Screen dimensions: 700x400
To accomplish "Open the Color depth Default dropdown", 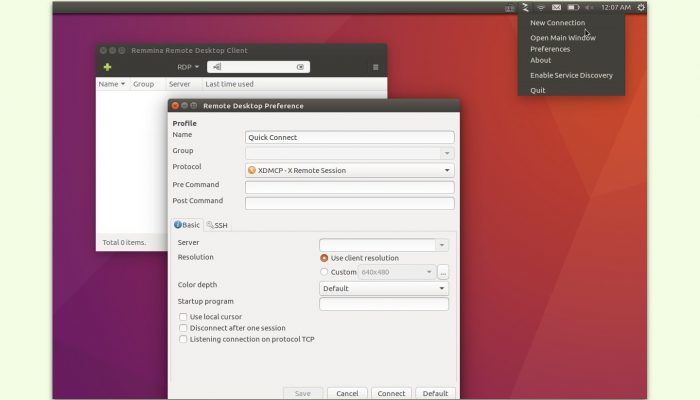I will [384, 288].
